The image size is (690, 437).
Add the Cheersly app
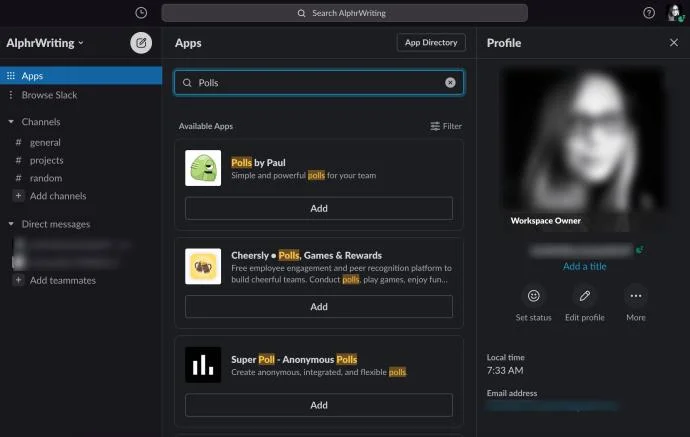point(319,307)
